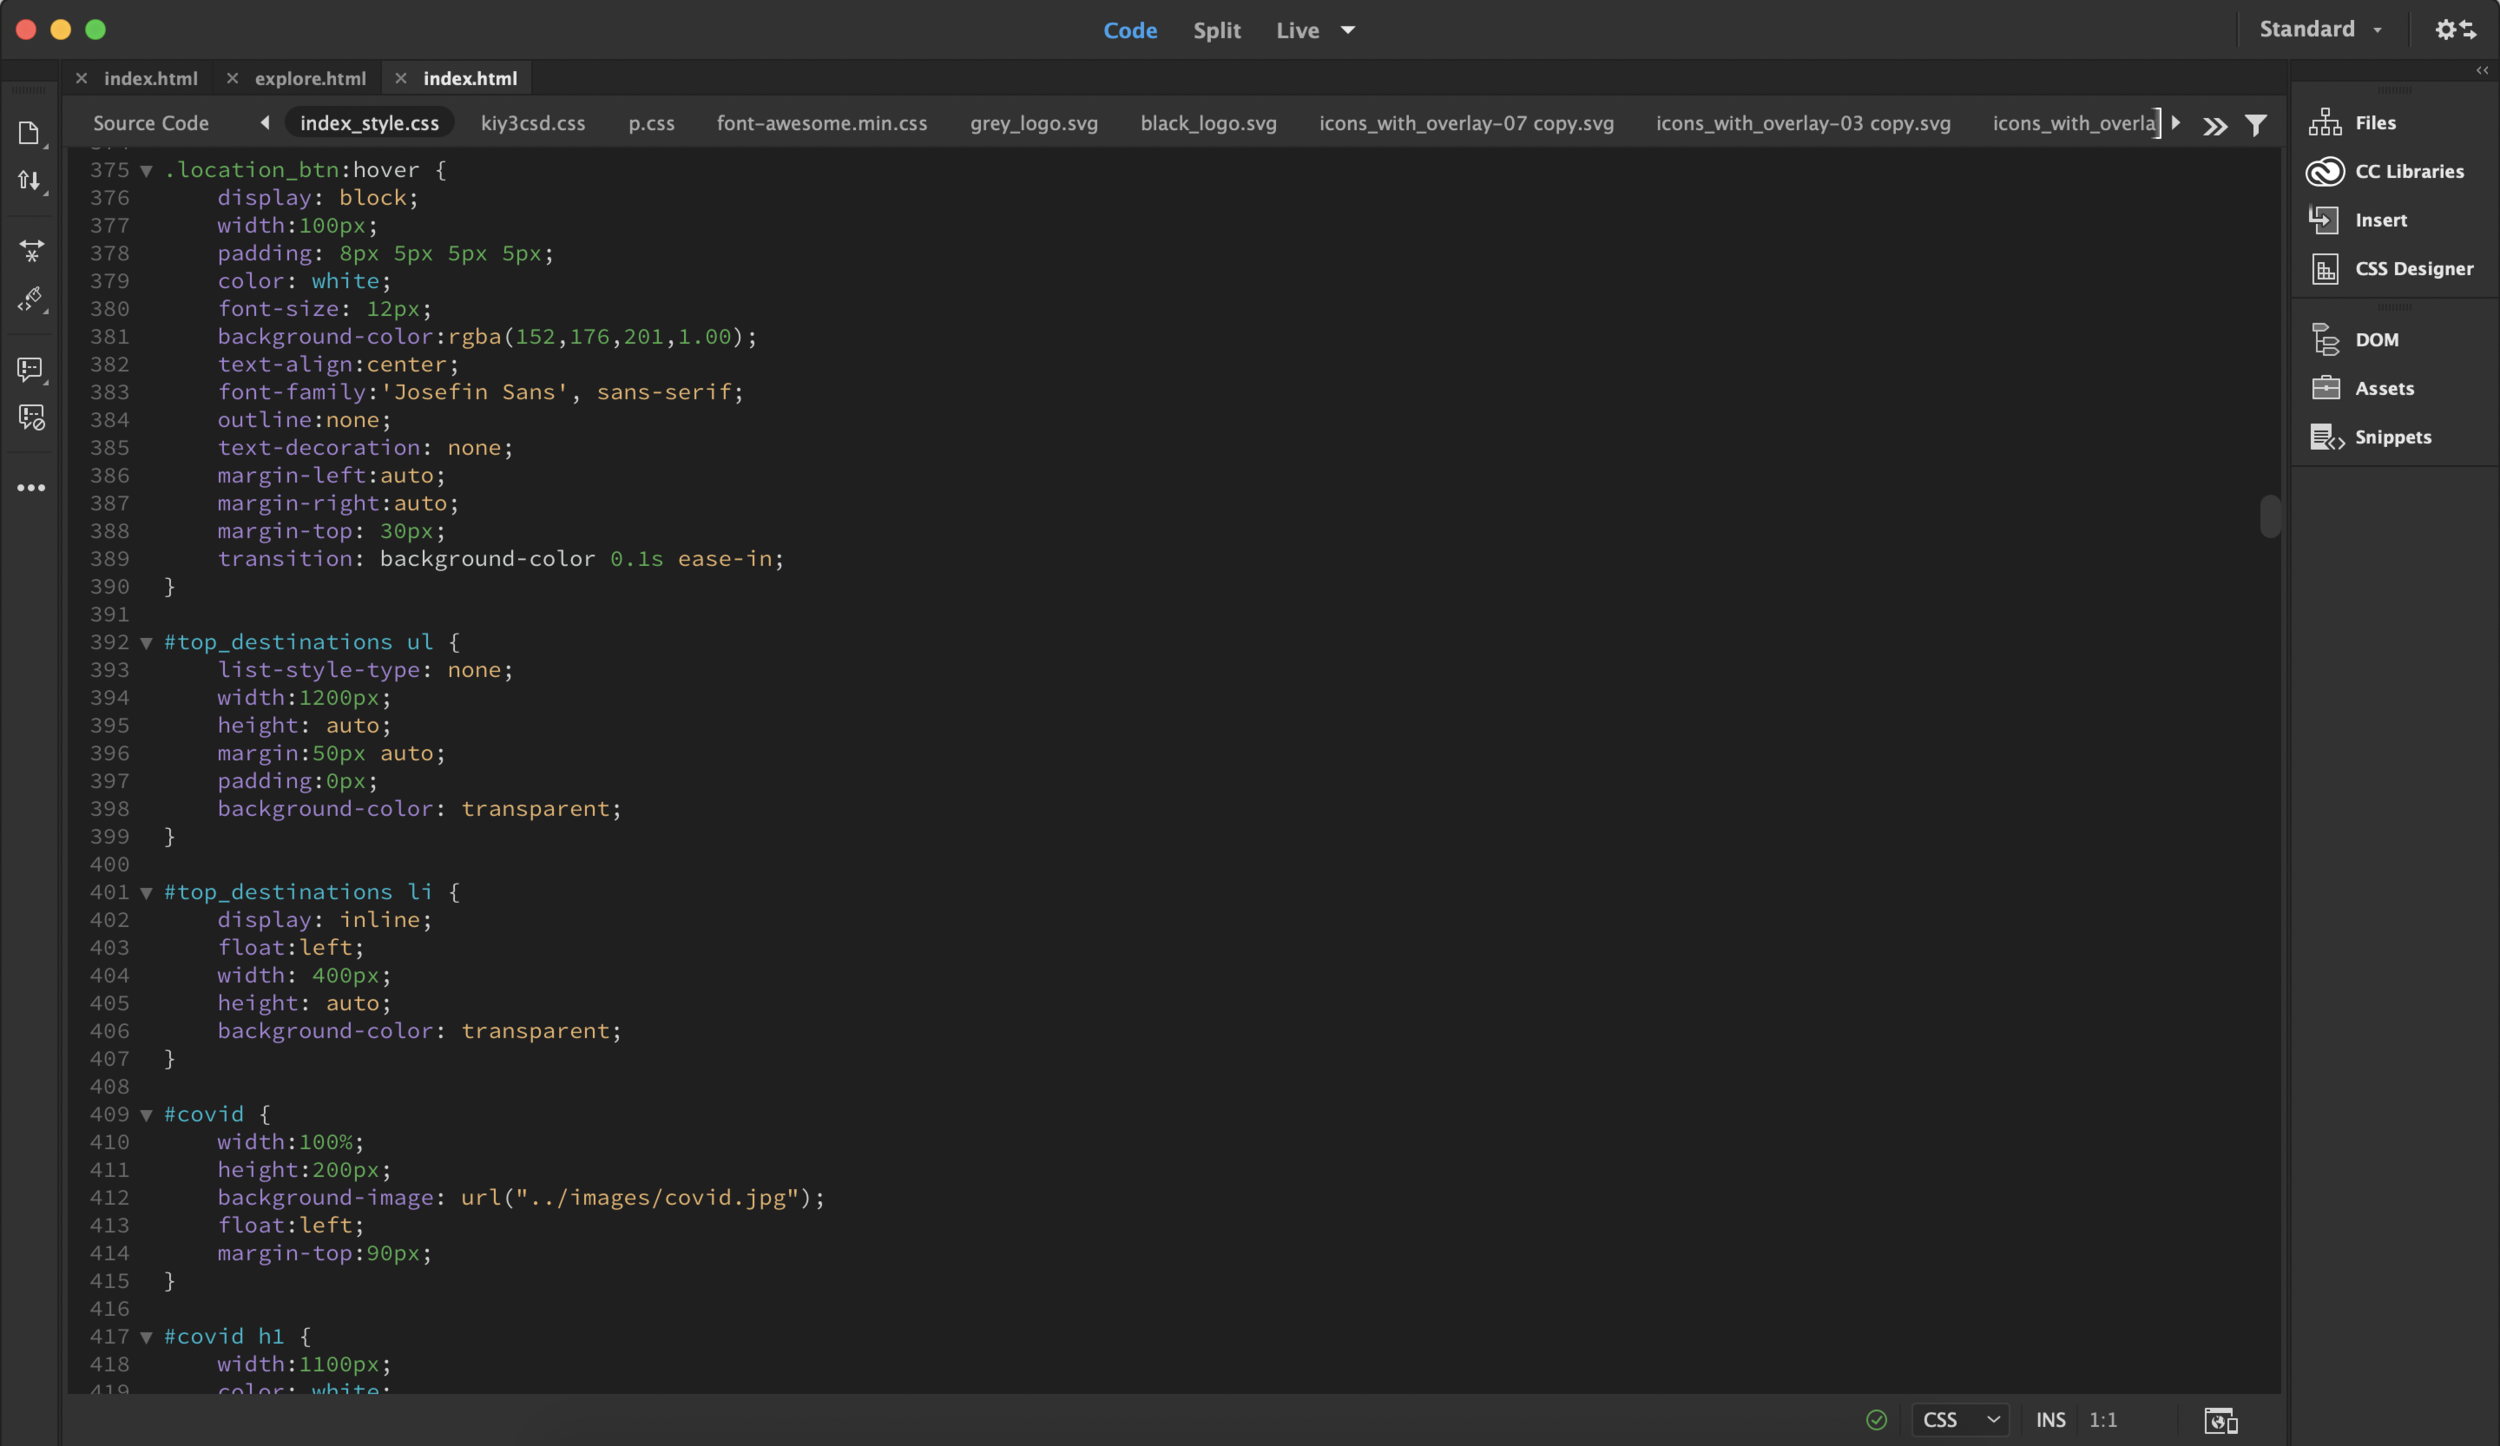Screen dimensions: 2500x1446
Task: Open the Live view options arrow
Action: (x=1348, y=30)
